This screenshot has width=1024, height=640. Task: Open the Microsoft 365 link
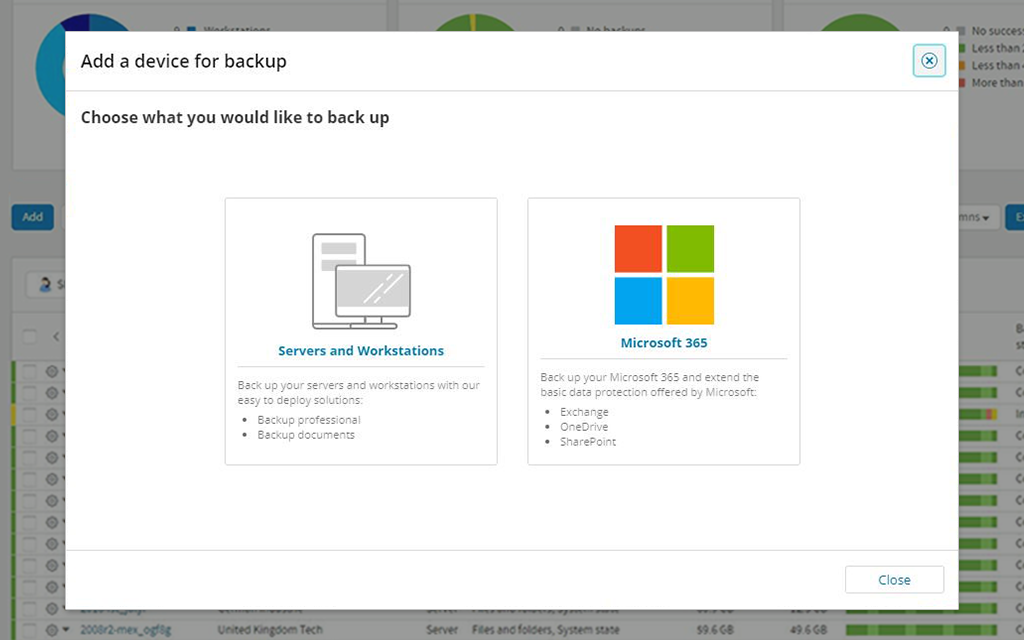[664, 343]
